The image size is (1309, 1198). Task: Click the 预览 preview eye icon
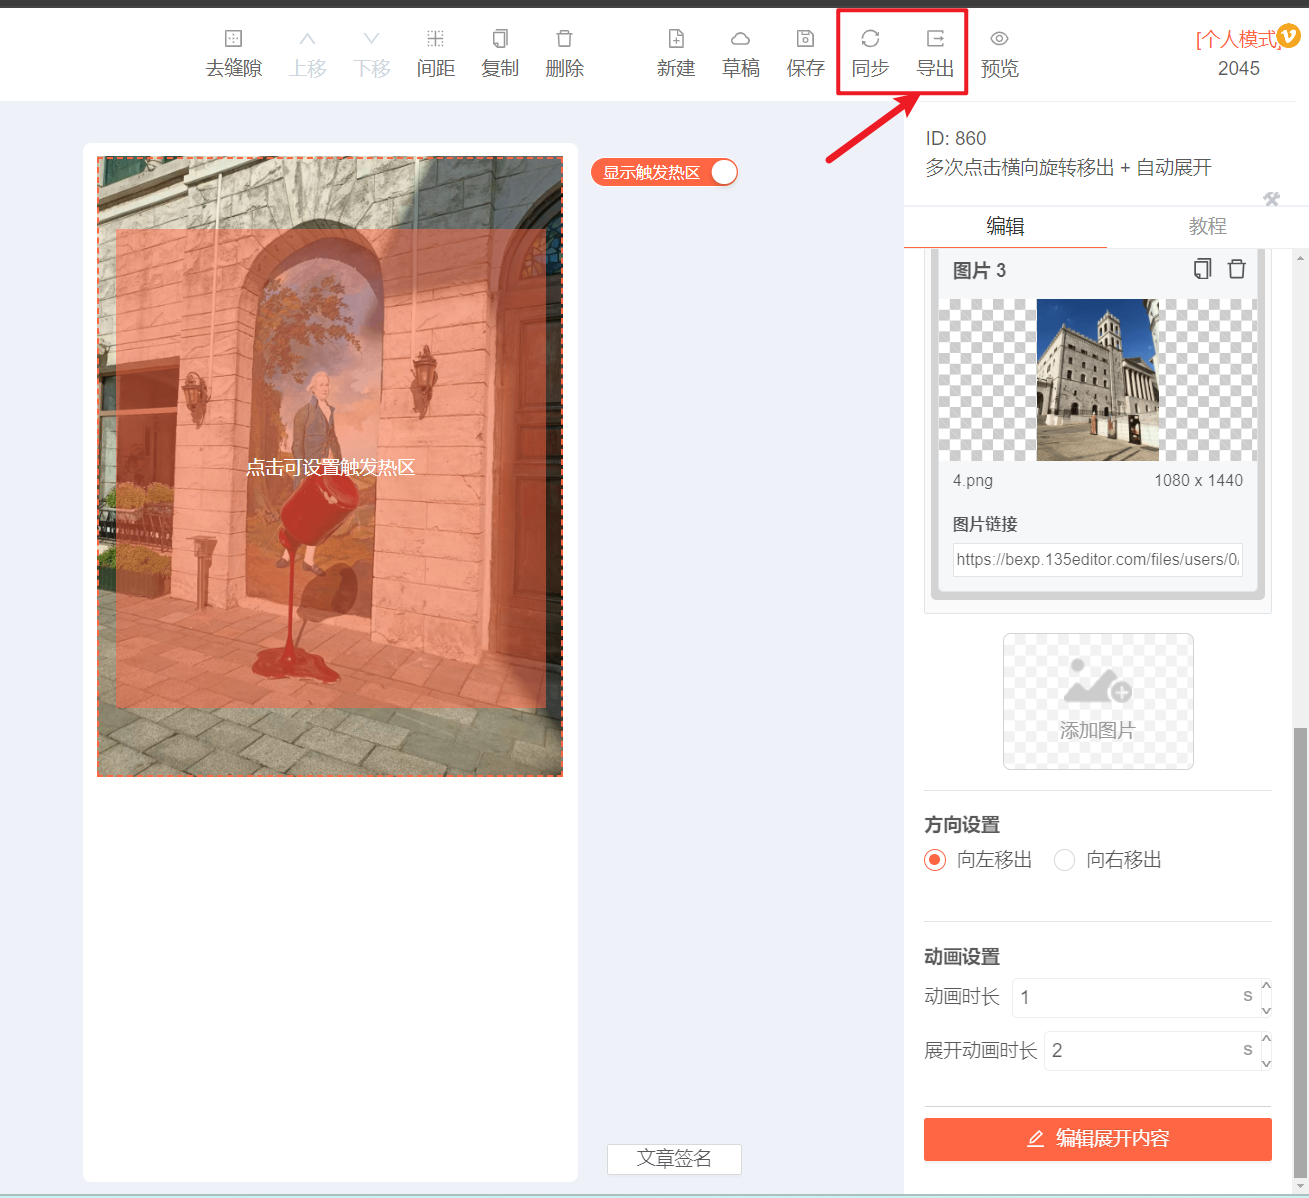999,39
